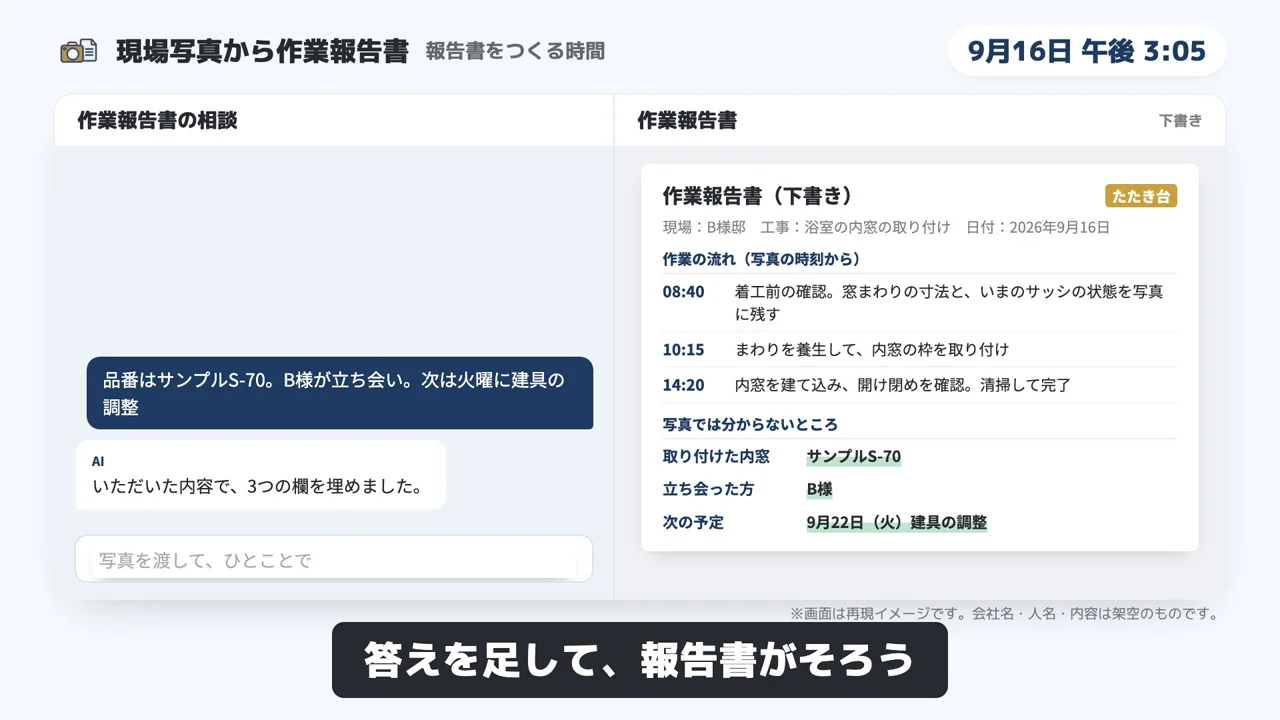
Task: Click the 作業報告書（下書き）heading in the card
Action: coord(757,196)
